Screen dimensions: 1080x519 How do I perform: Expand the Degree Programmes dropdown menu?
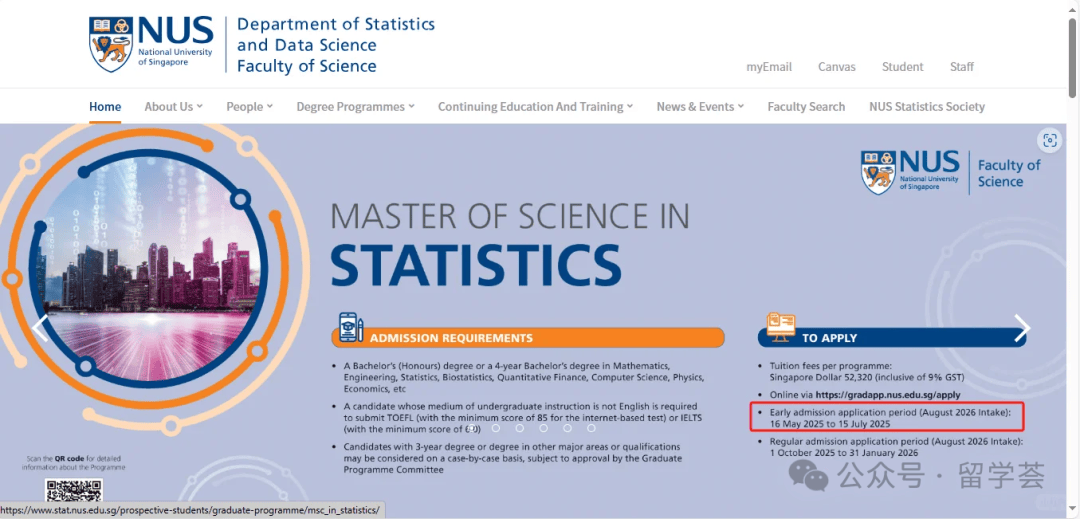[x=355, y=107]
